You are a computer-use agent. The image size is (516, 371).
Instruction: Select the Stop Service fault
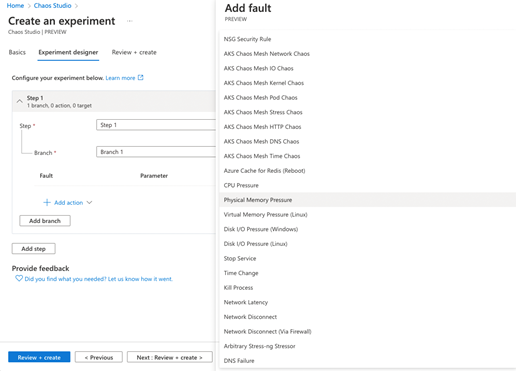368,259
